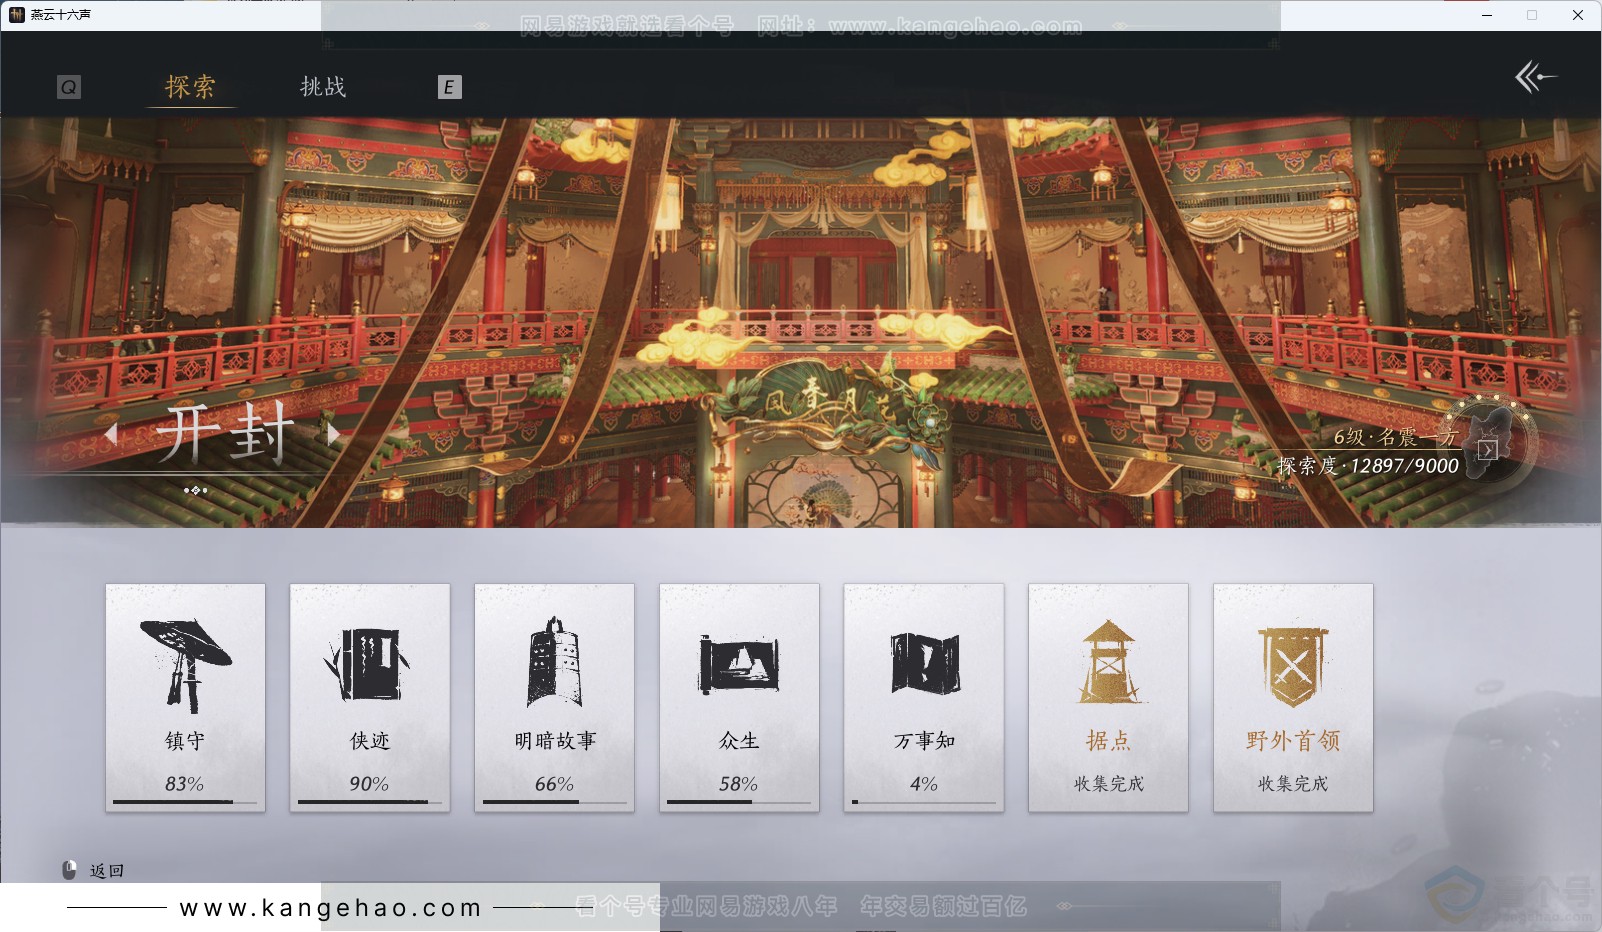Click the 83% progress bar on 镇守
This screenshot has width=1602, height=932.
point(185,802)
